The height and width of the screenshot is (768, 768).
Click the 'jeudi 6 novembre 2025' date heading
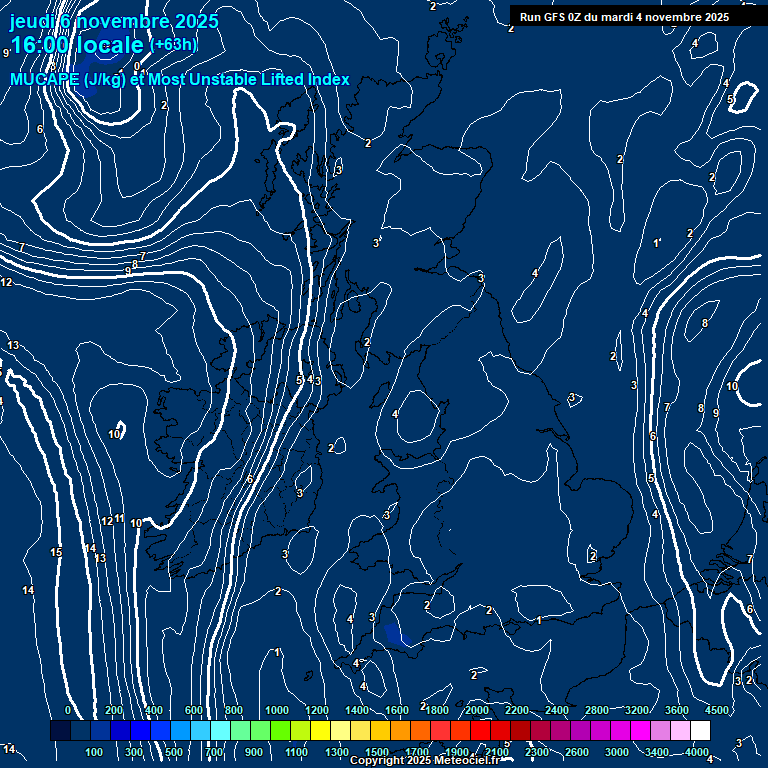[114, 21]
